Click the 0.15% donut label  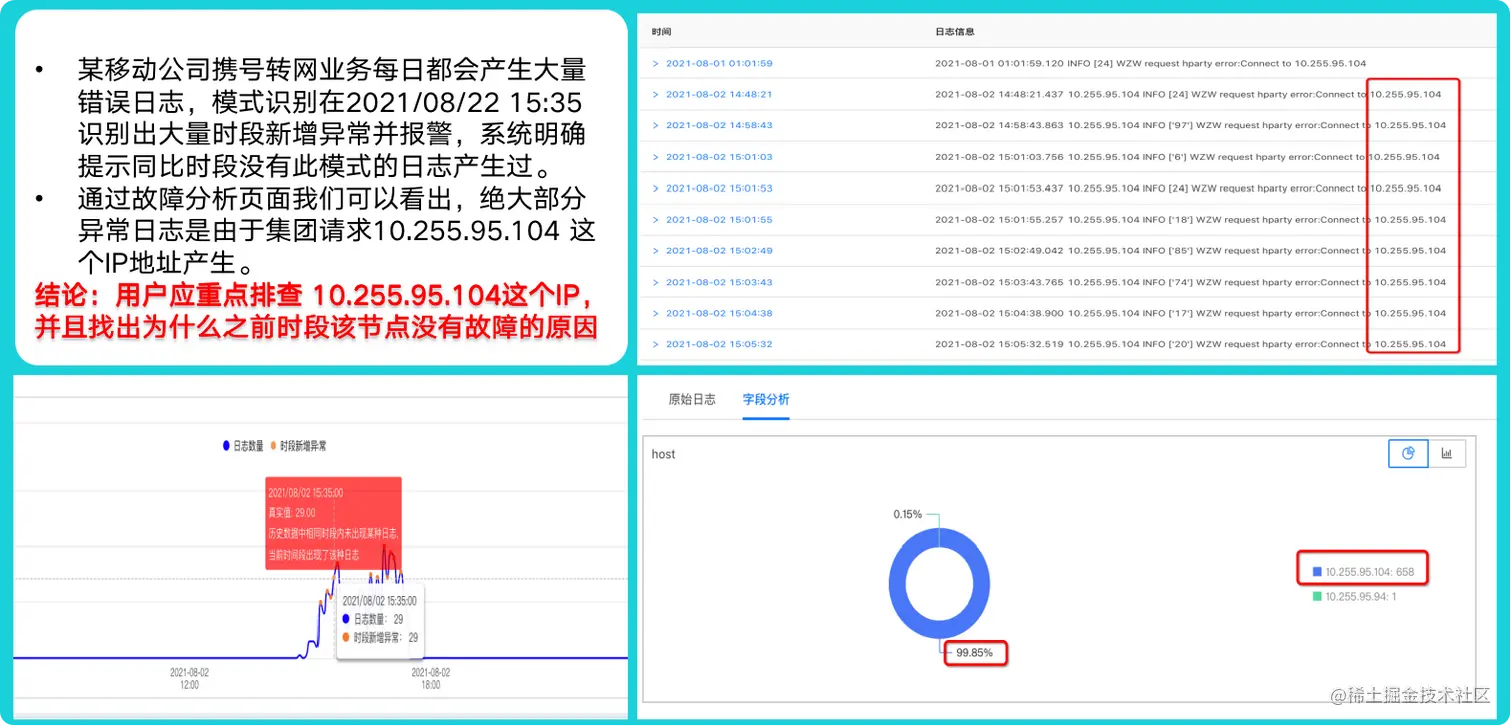(x=908, y=514)
